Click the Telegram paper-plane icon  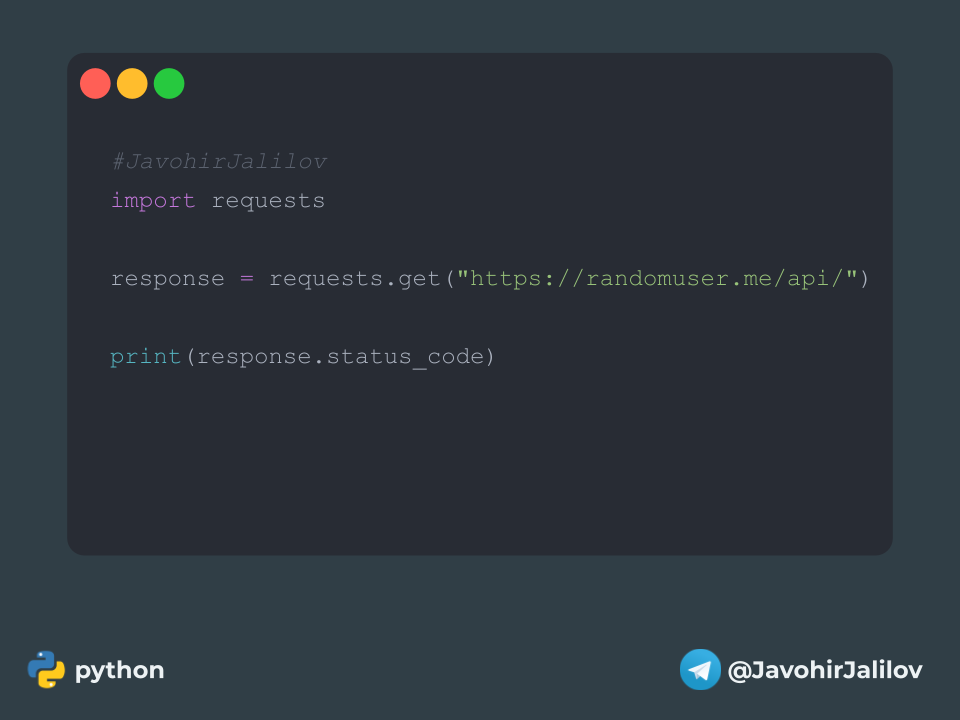(700, 669)
